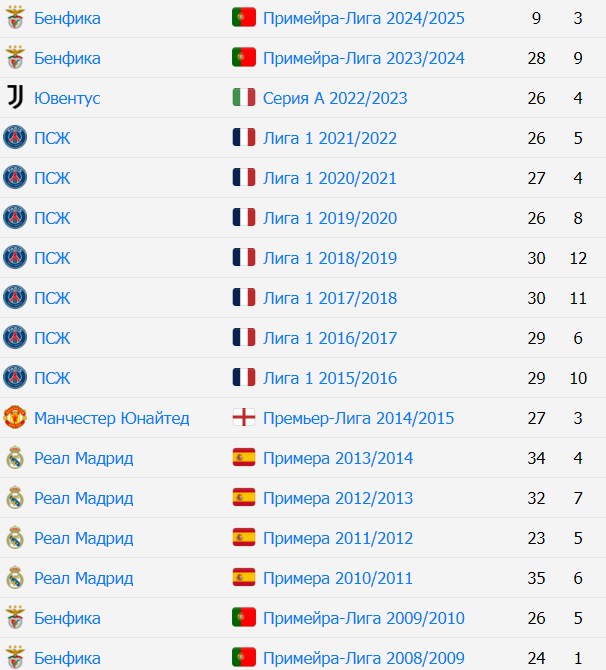Image resolution: width=606 pixels, height=670 pixels.
Task: Open the Лига 1 2017/2018 link
Action: click(x=330, y=298)
